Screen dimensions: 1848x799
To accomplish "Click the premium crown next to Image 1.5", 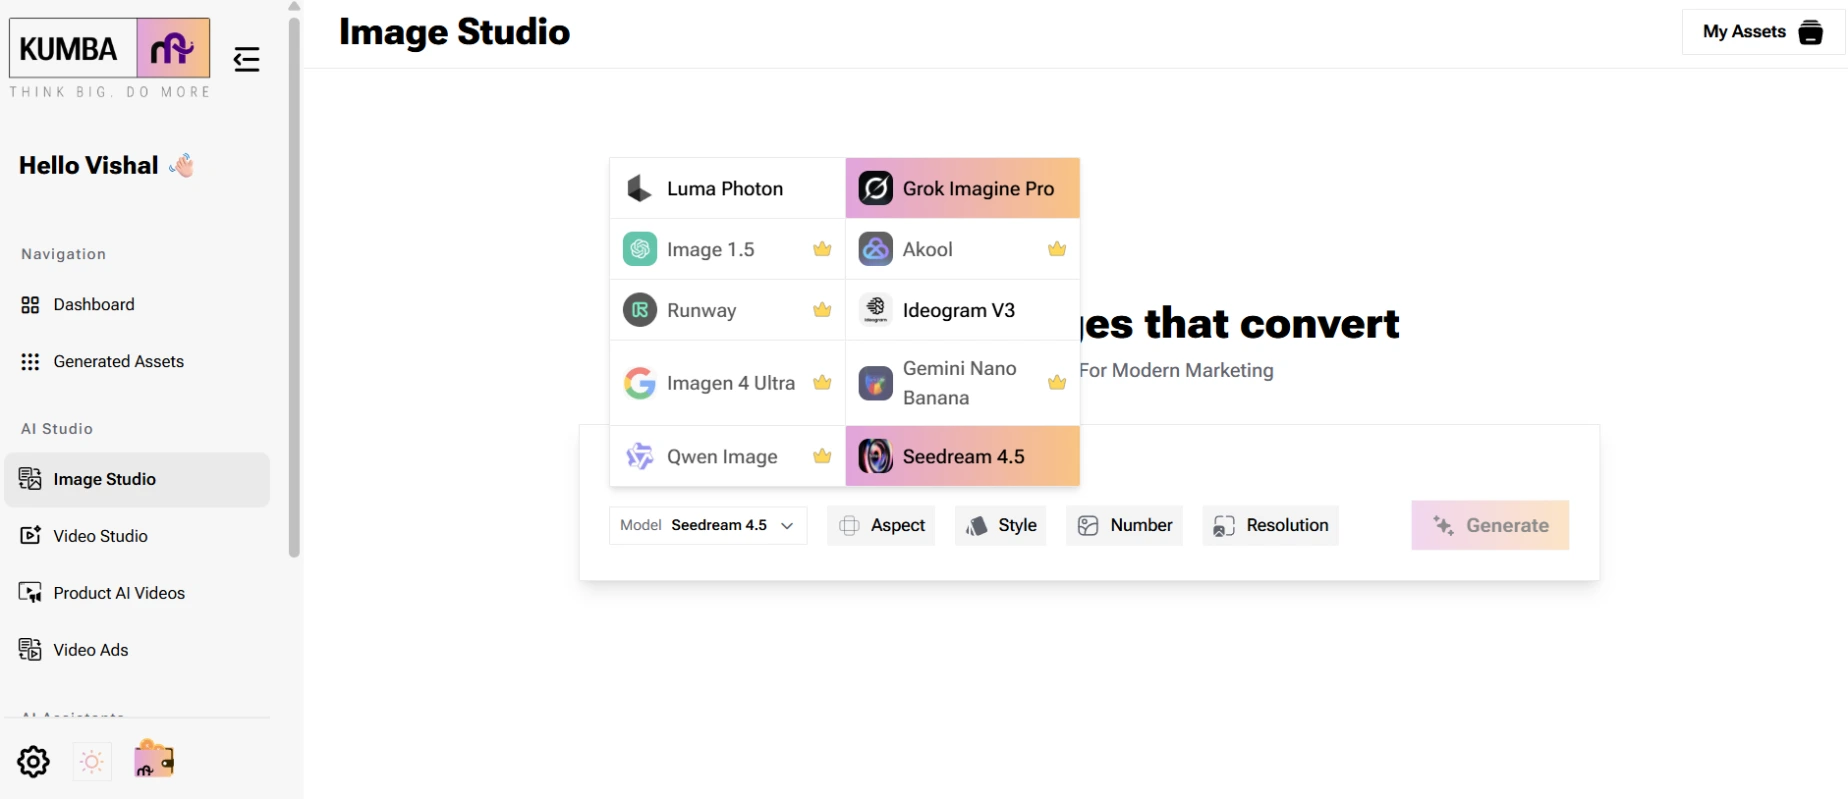I will point(822,249).
